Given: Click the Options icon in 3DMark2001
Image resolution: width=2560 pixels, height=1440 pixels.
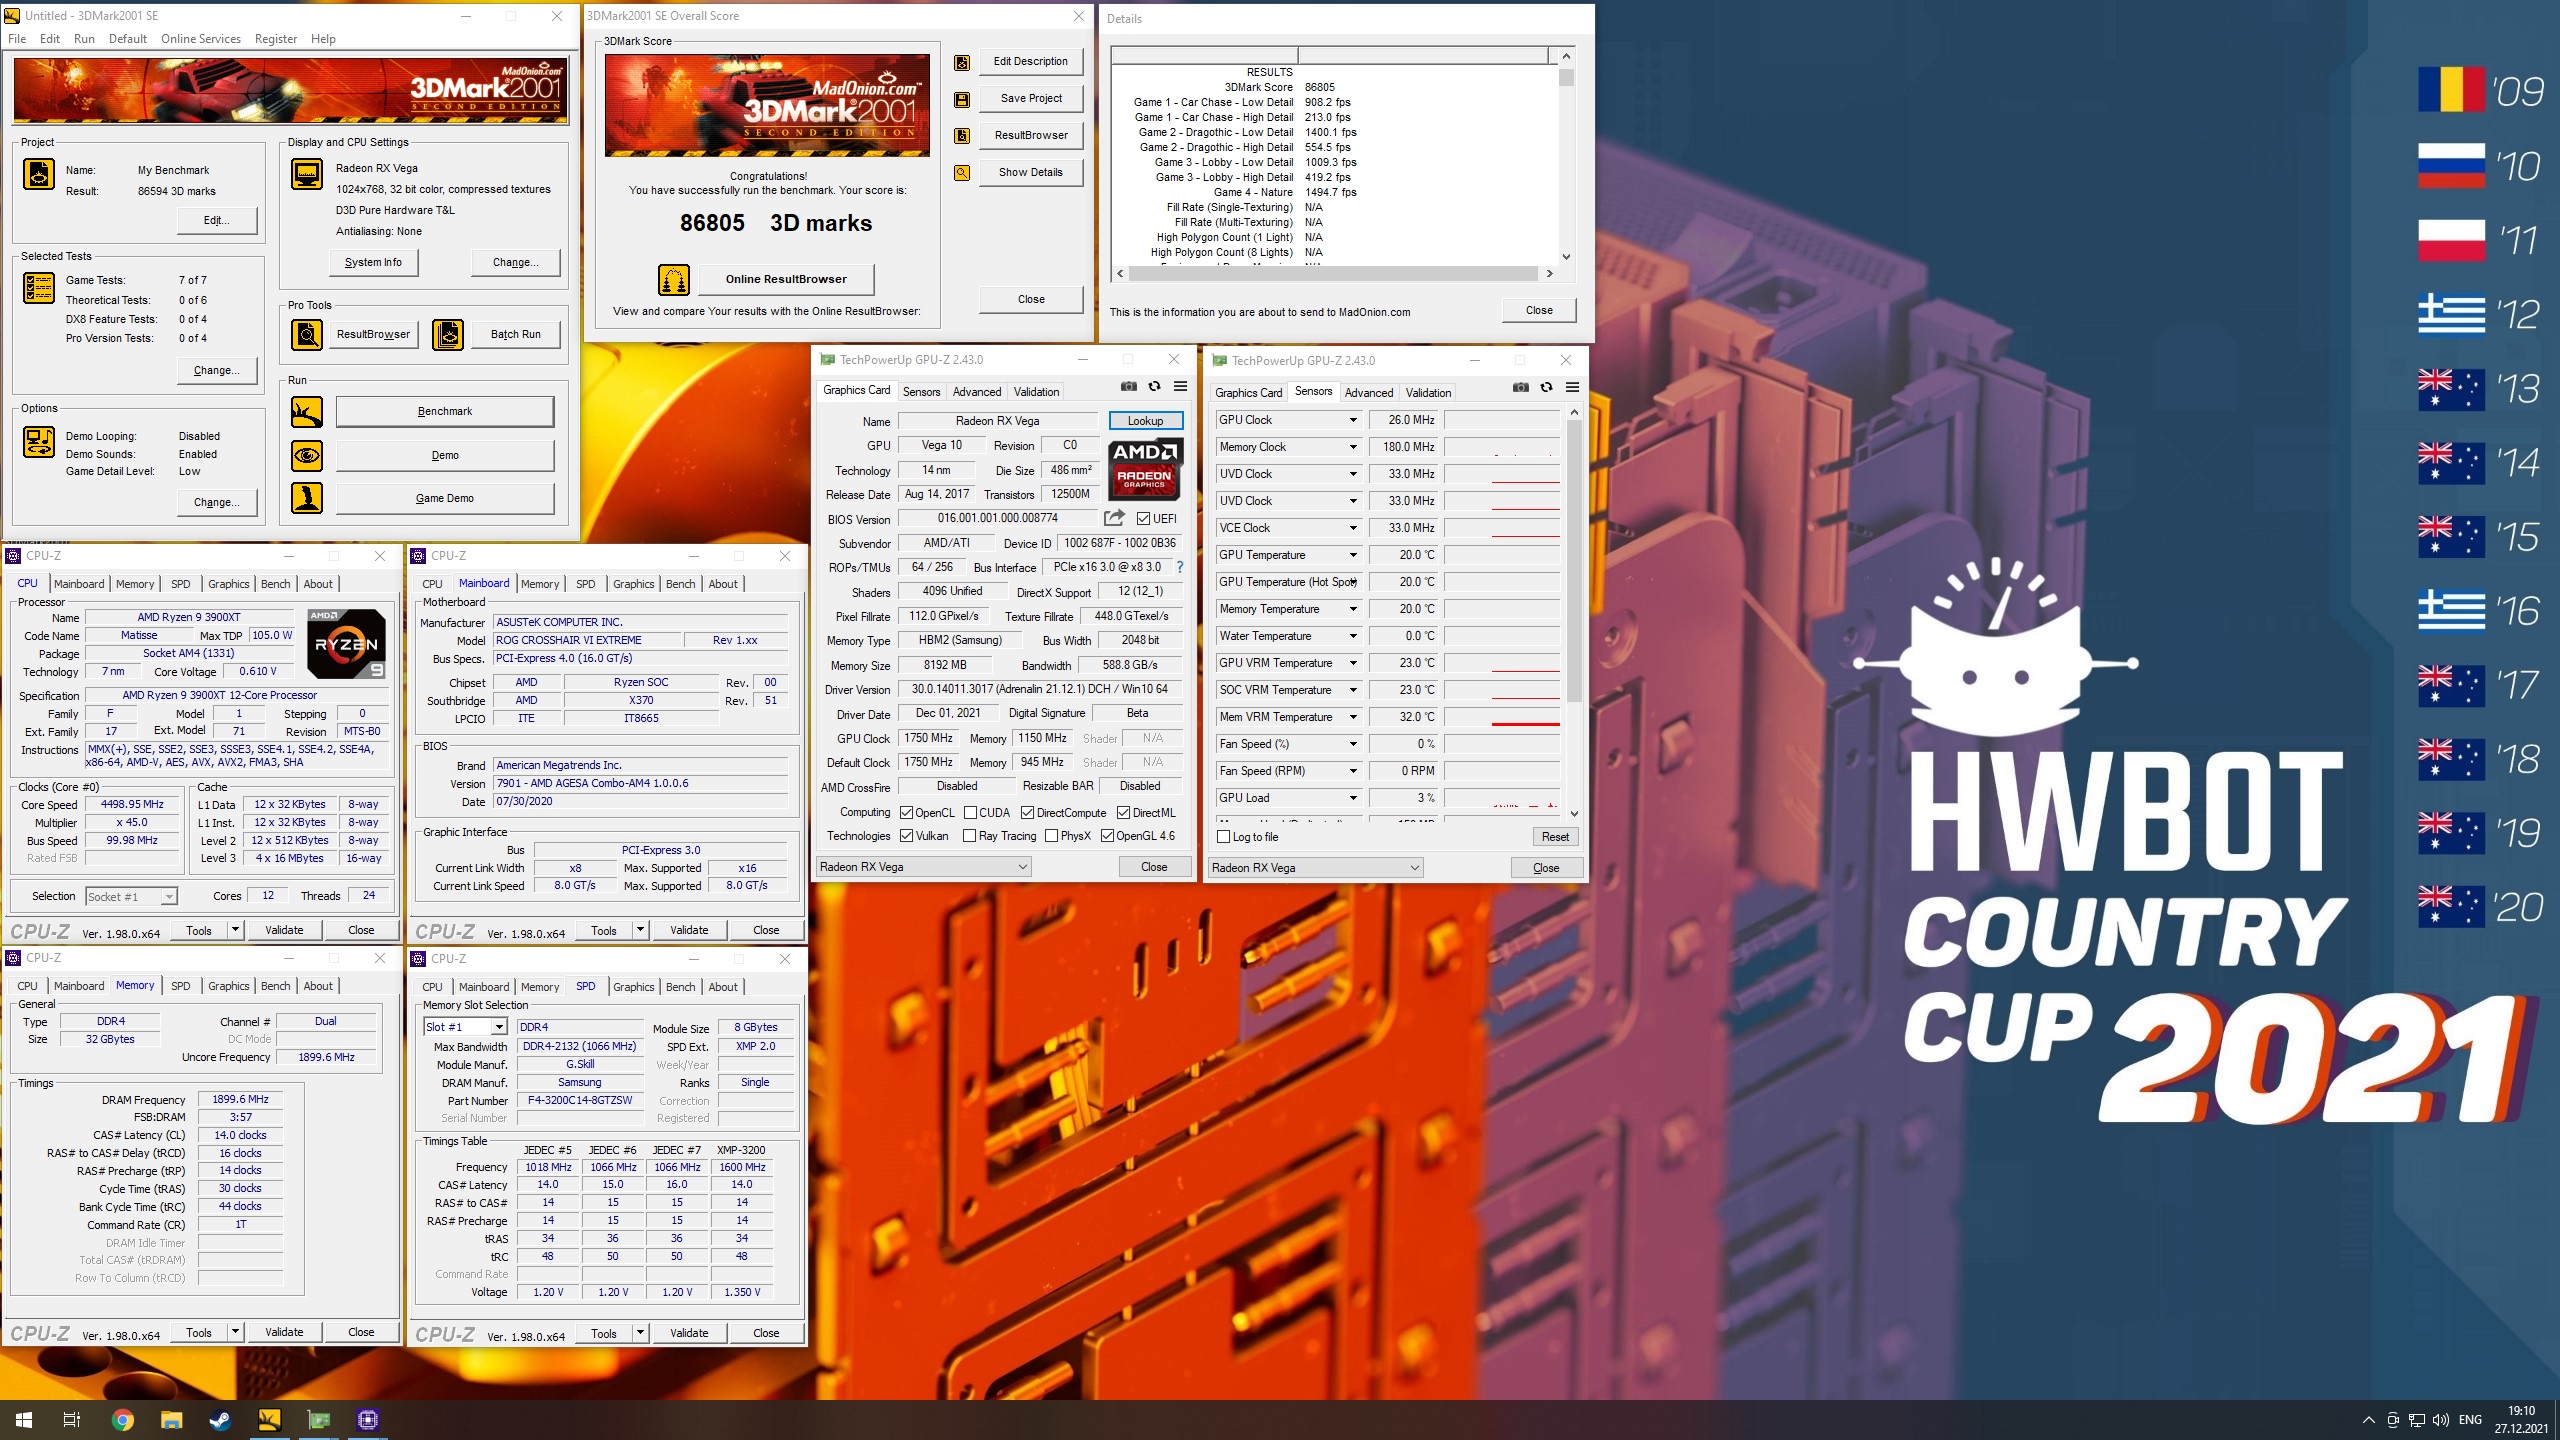Looking at the screenshot, I should [39, 442].
